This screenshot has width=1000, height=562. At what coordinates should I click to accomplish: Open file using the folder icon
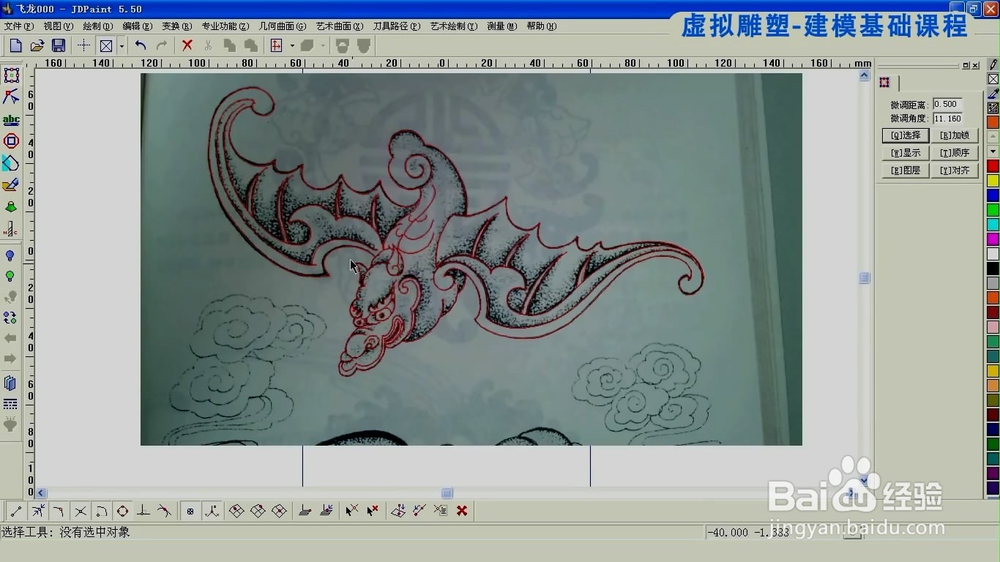click(37, 46)
